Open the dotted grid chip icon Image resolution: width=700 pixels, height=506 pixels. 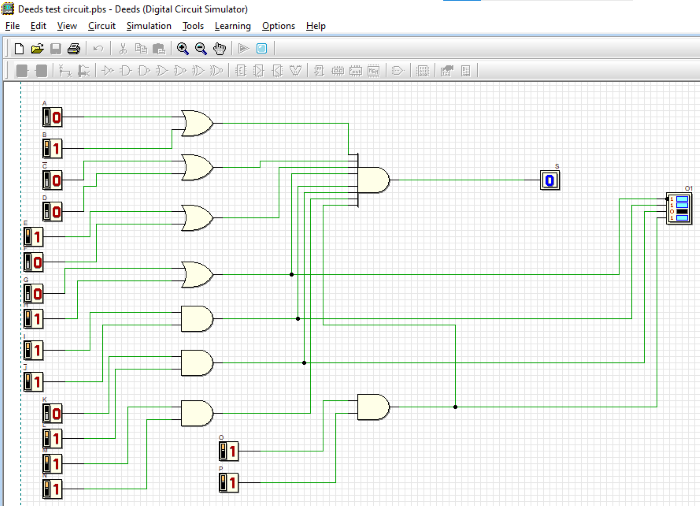[422, 71]
